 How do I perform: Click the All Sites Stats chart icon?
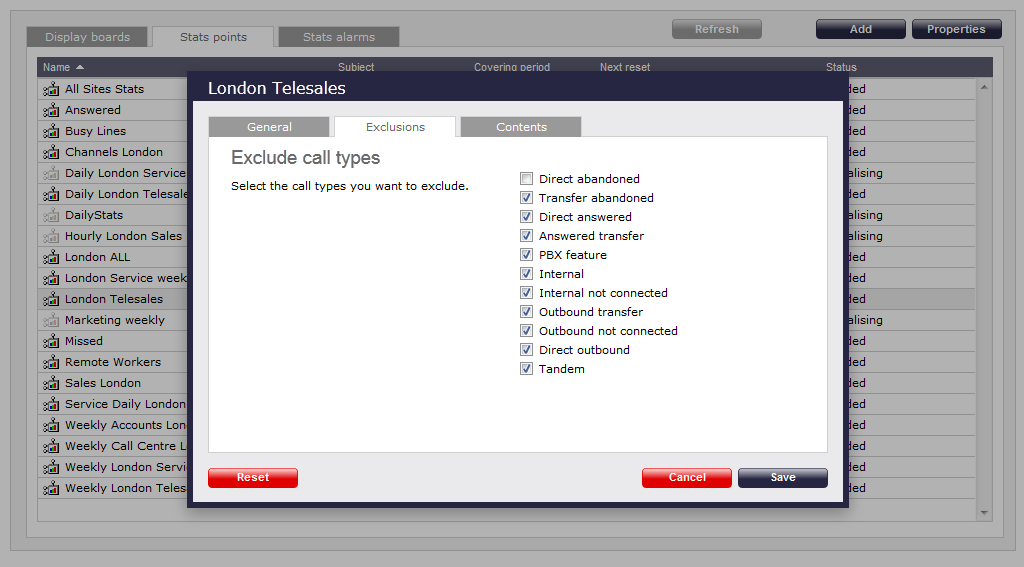(x=51, y=89)
